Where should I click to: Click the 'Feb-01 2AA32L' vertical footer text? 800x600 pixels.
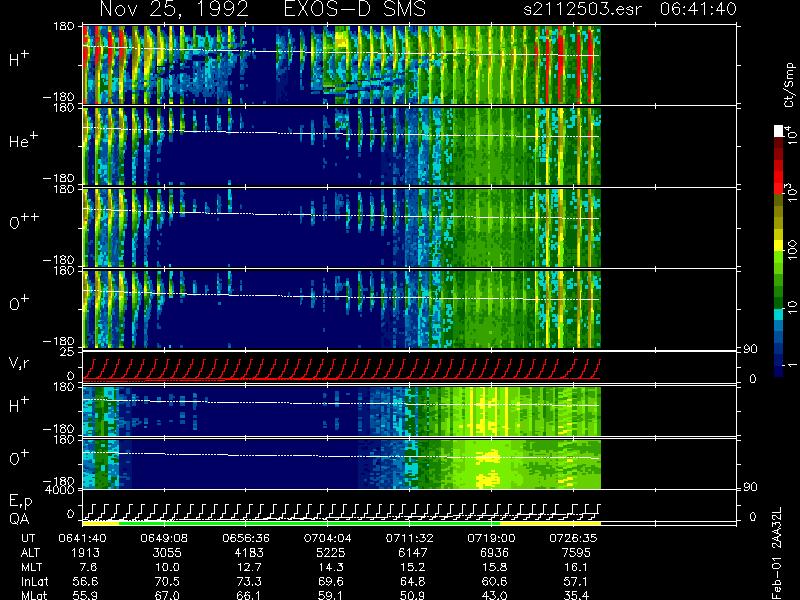[x=777, y=553]
